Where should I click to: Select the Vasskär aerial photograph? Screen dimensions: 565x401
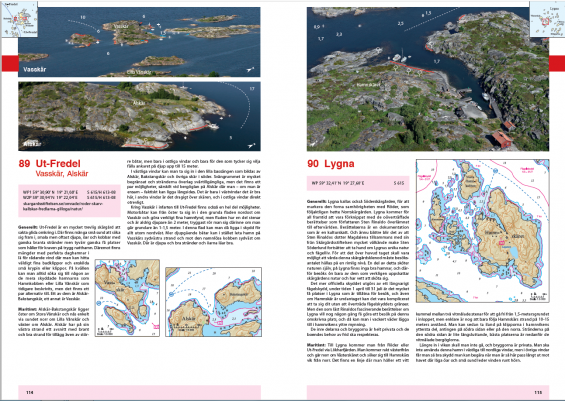tap(139, 42)
